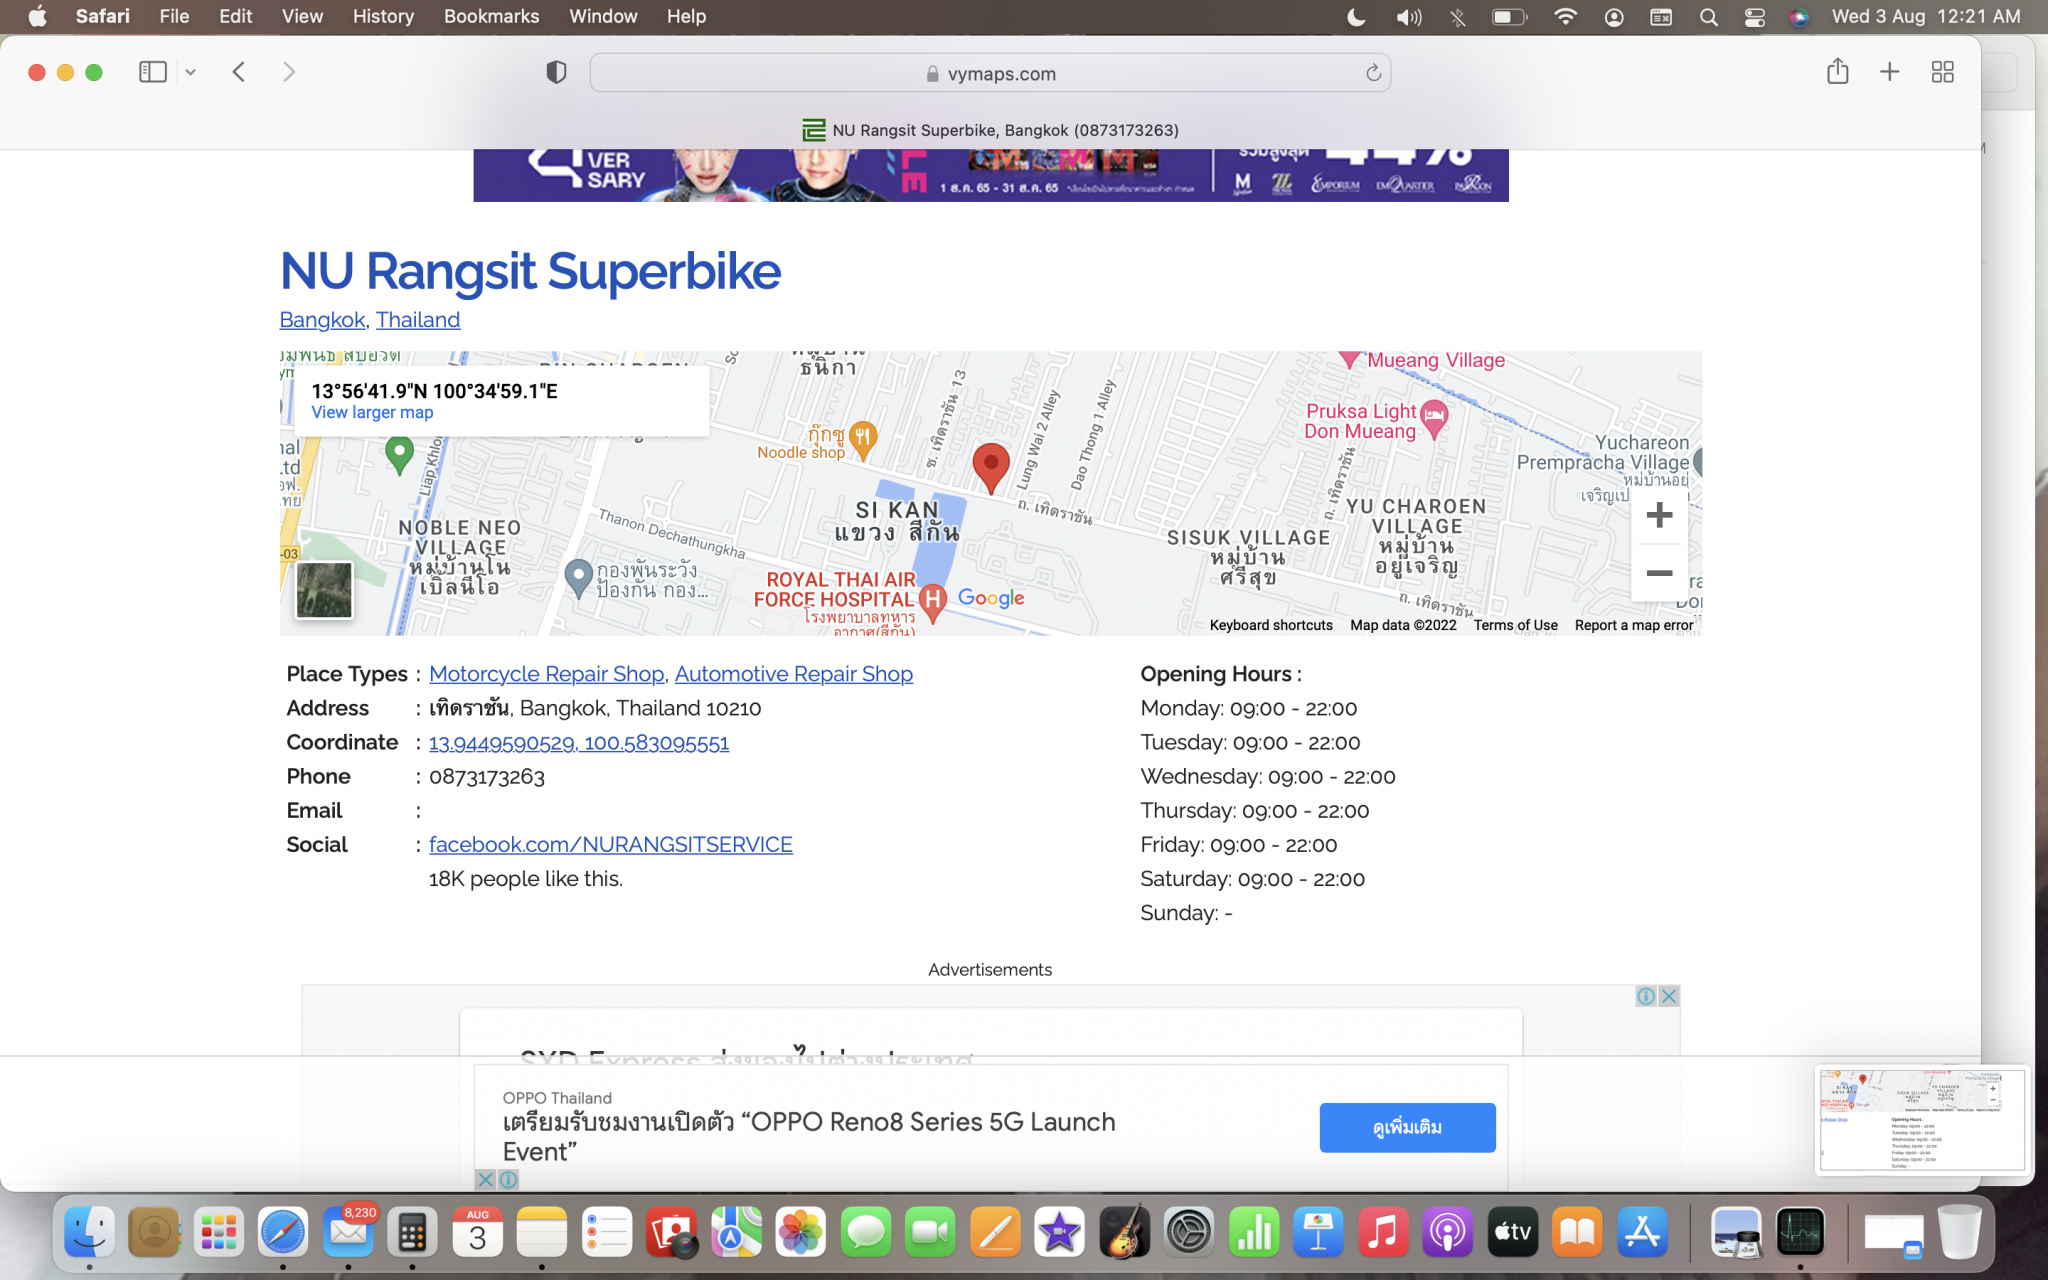The width and height of the screenshot is (2048, 1280).
Task: Open FaceTime from the Dock
Action: [930, 1232]
